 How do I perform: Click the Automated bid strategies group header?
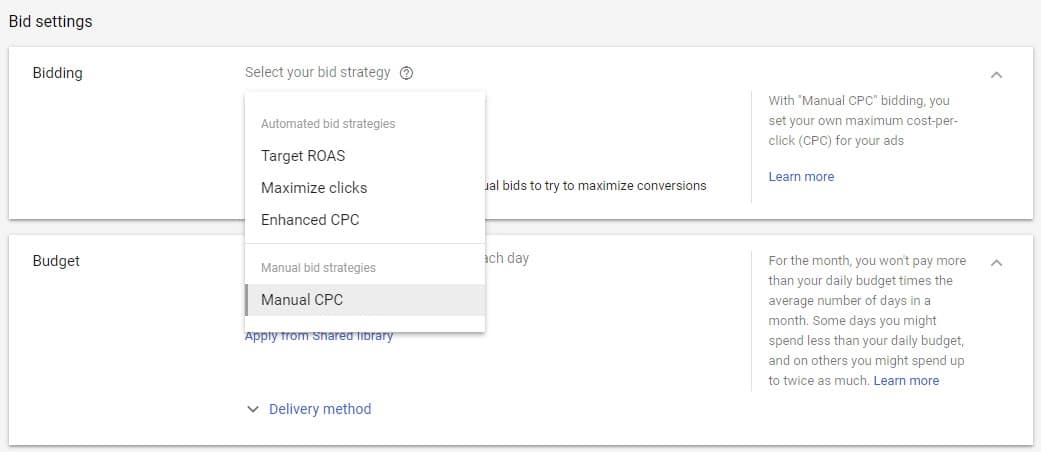[328, 123]
